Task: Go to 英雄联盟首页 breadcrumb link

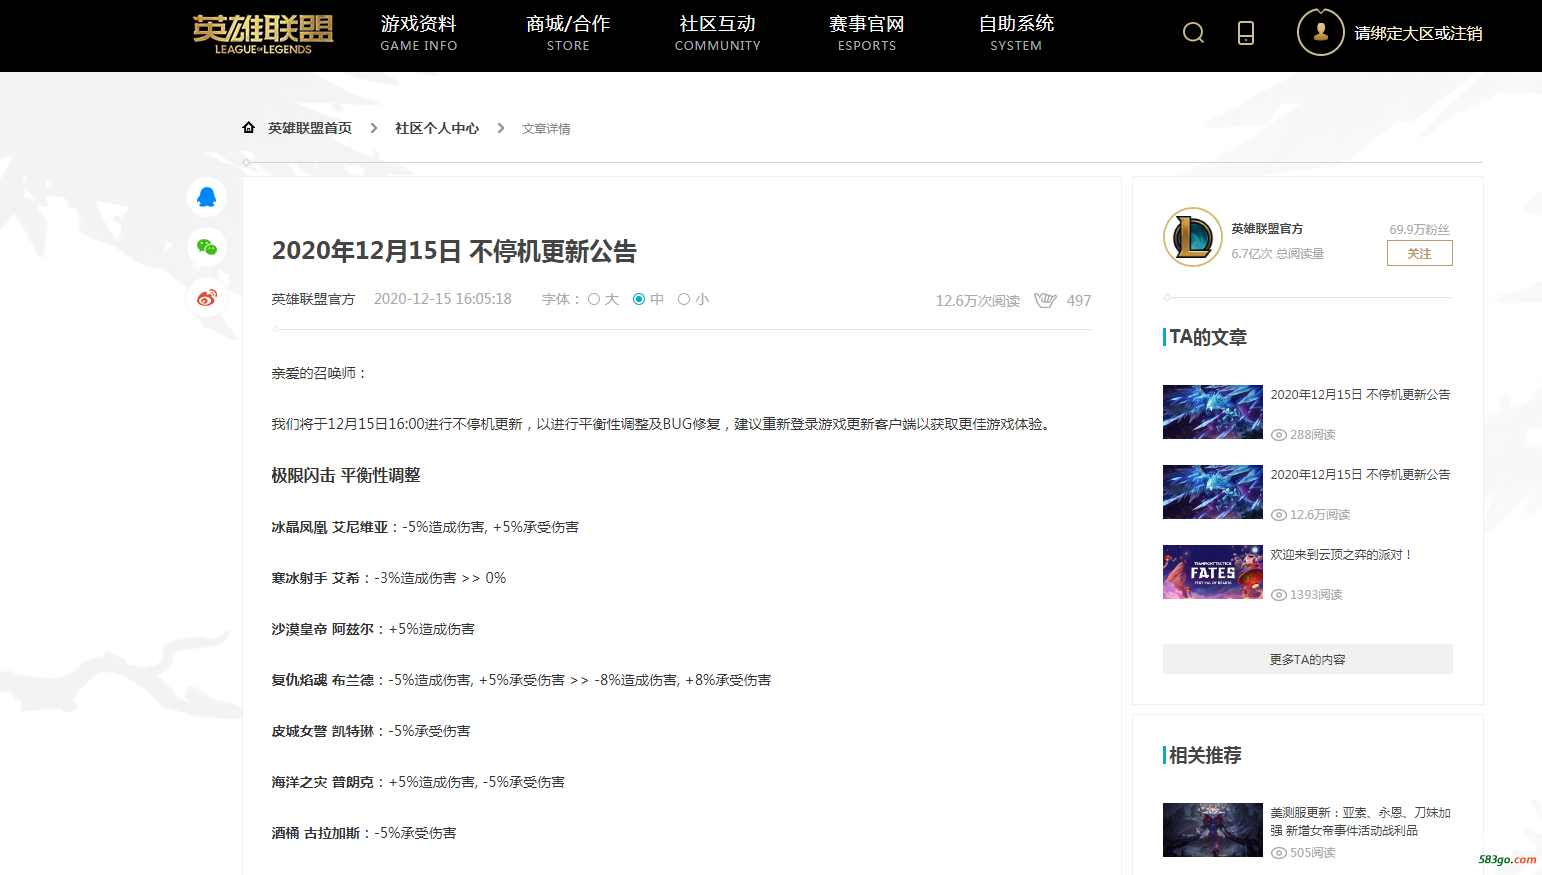Action: (x=310, y=128)
